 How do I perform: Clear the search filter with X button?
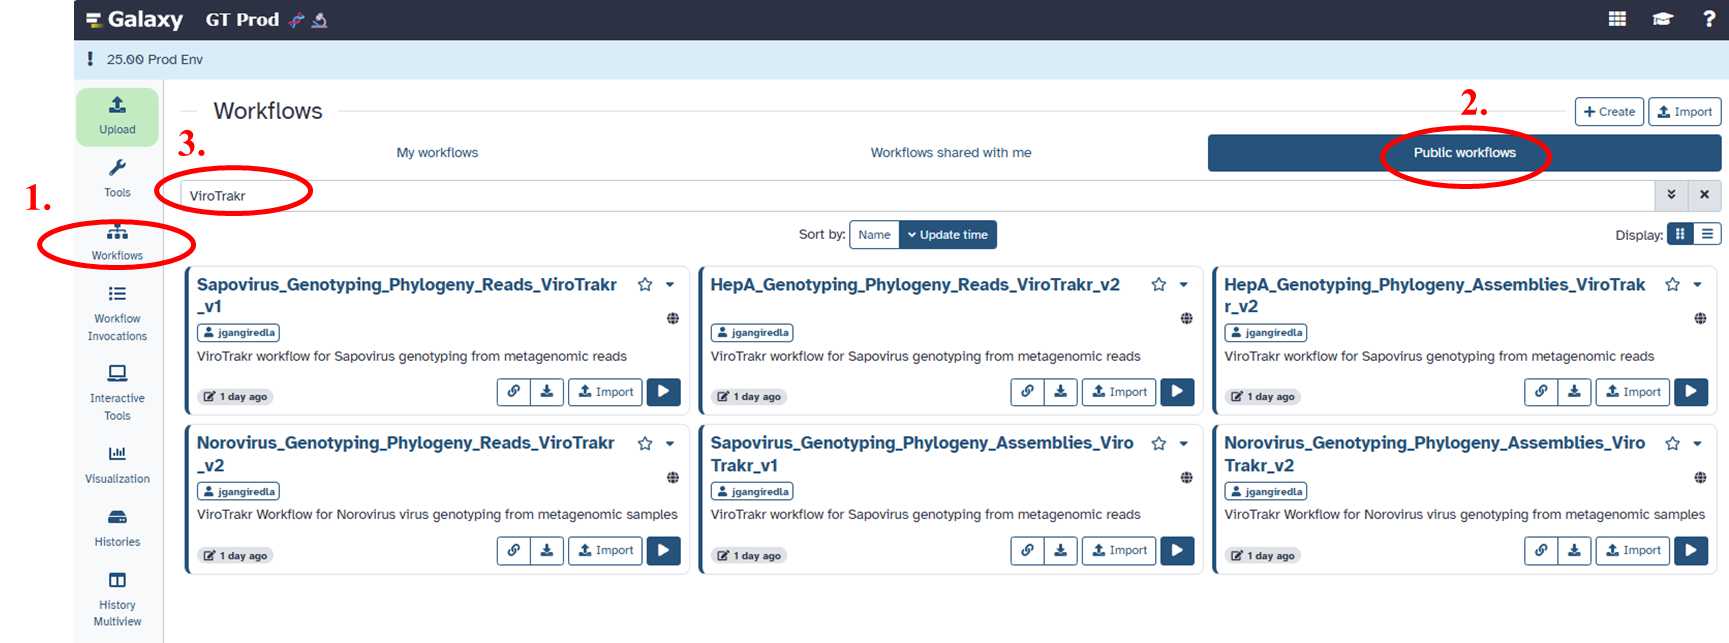[1704, 195]
